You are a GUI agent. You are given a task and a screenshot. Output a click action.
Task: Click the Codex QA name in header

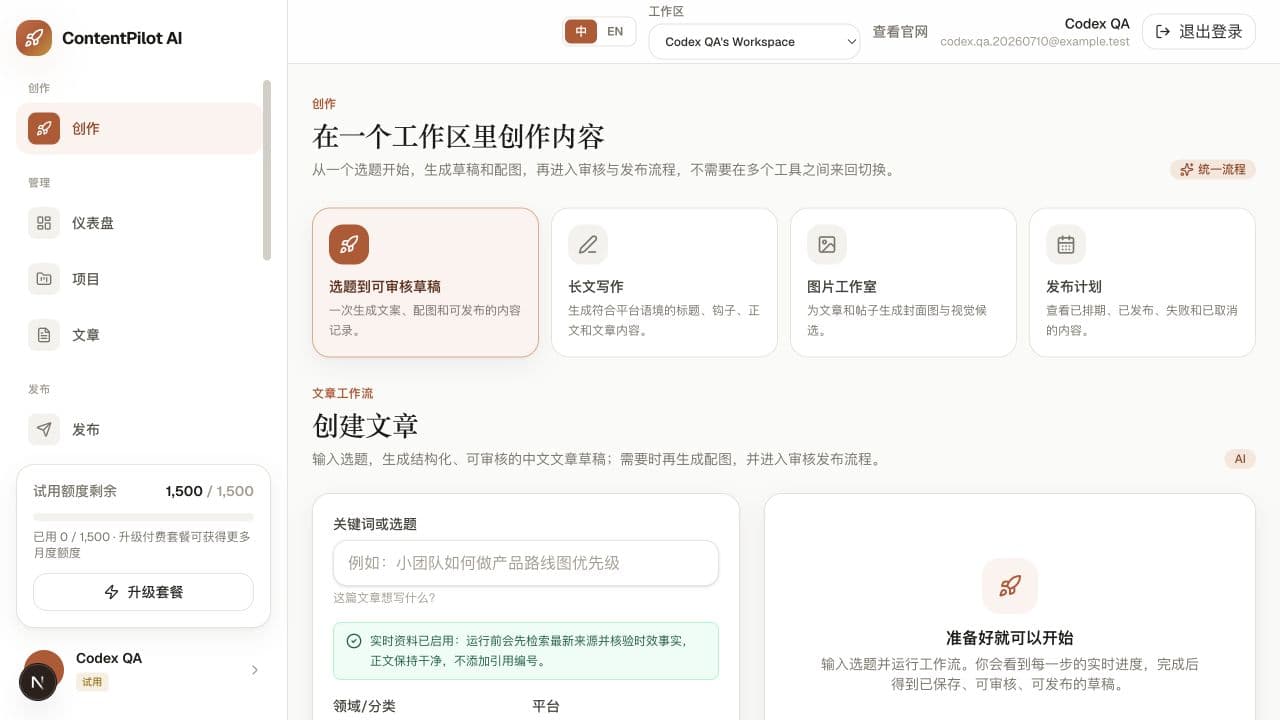click(1097, 23)
